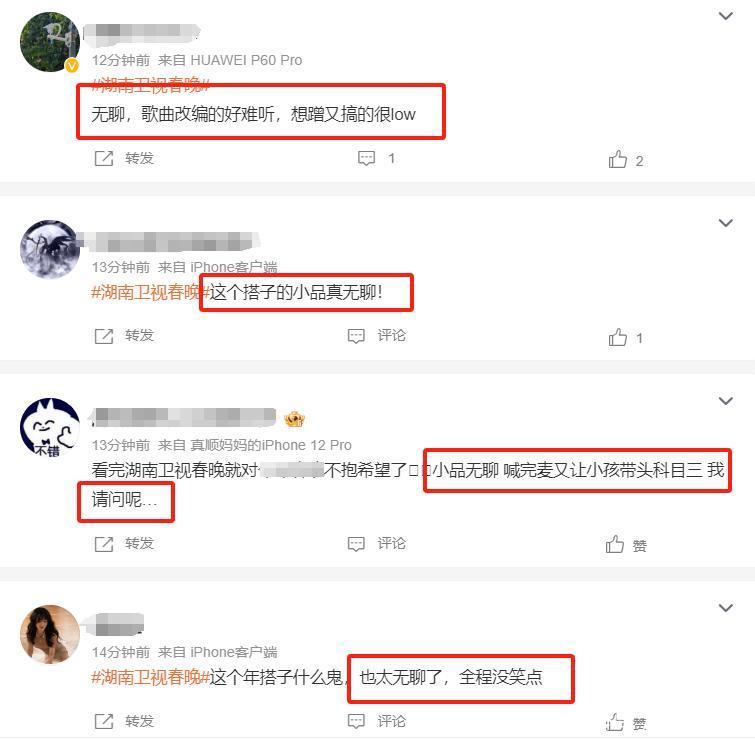Screen dimensions: 755x739
Task: Comment on the second post from iPhone客户端
Action: coord(377,335)
